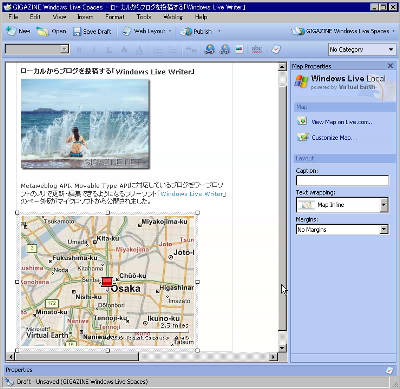Open the File menu

pos(14,16)
